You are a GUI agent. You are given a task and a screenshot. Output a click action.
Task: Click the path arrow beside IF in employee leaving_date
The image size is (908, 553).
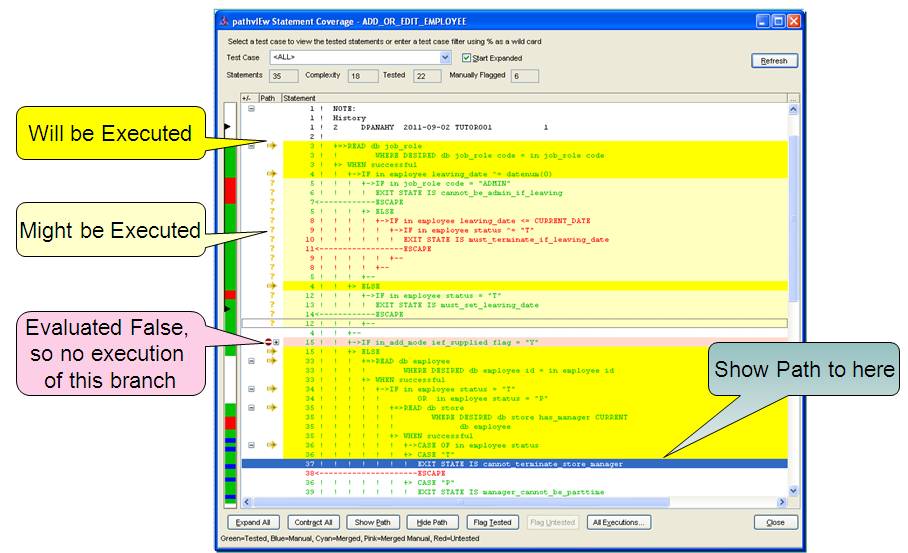271,174
